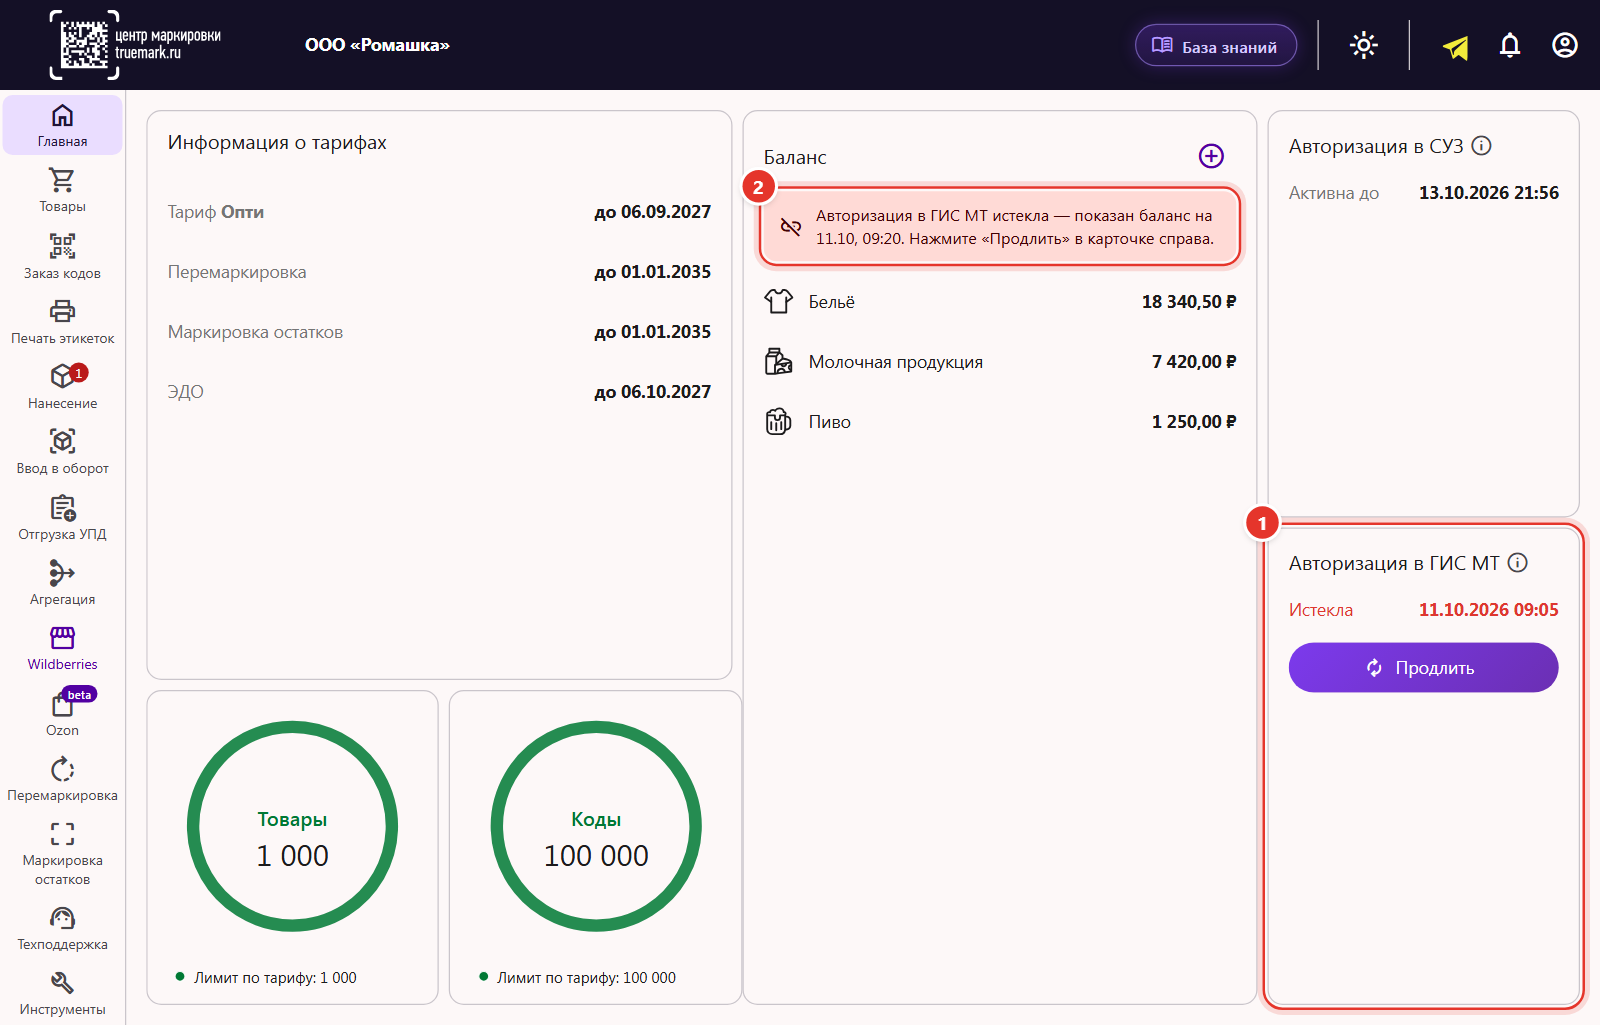Click 'Лимит по тарифу: 100 000' text

click(x=586, y=978)
